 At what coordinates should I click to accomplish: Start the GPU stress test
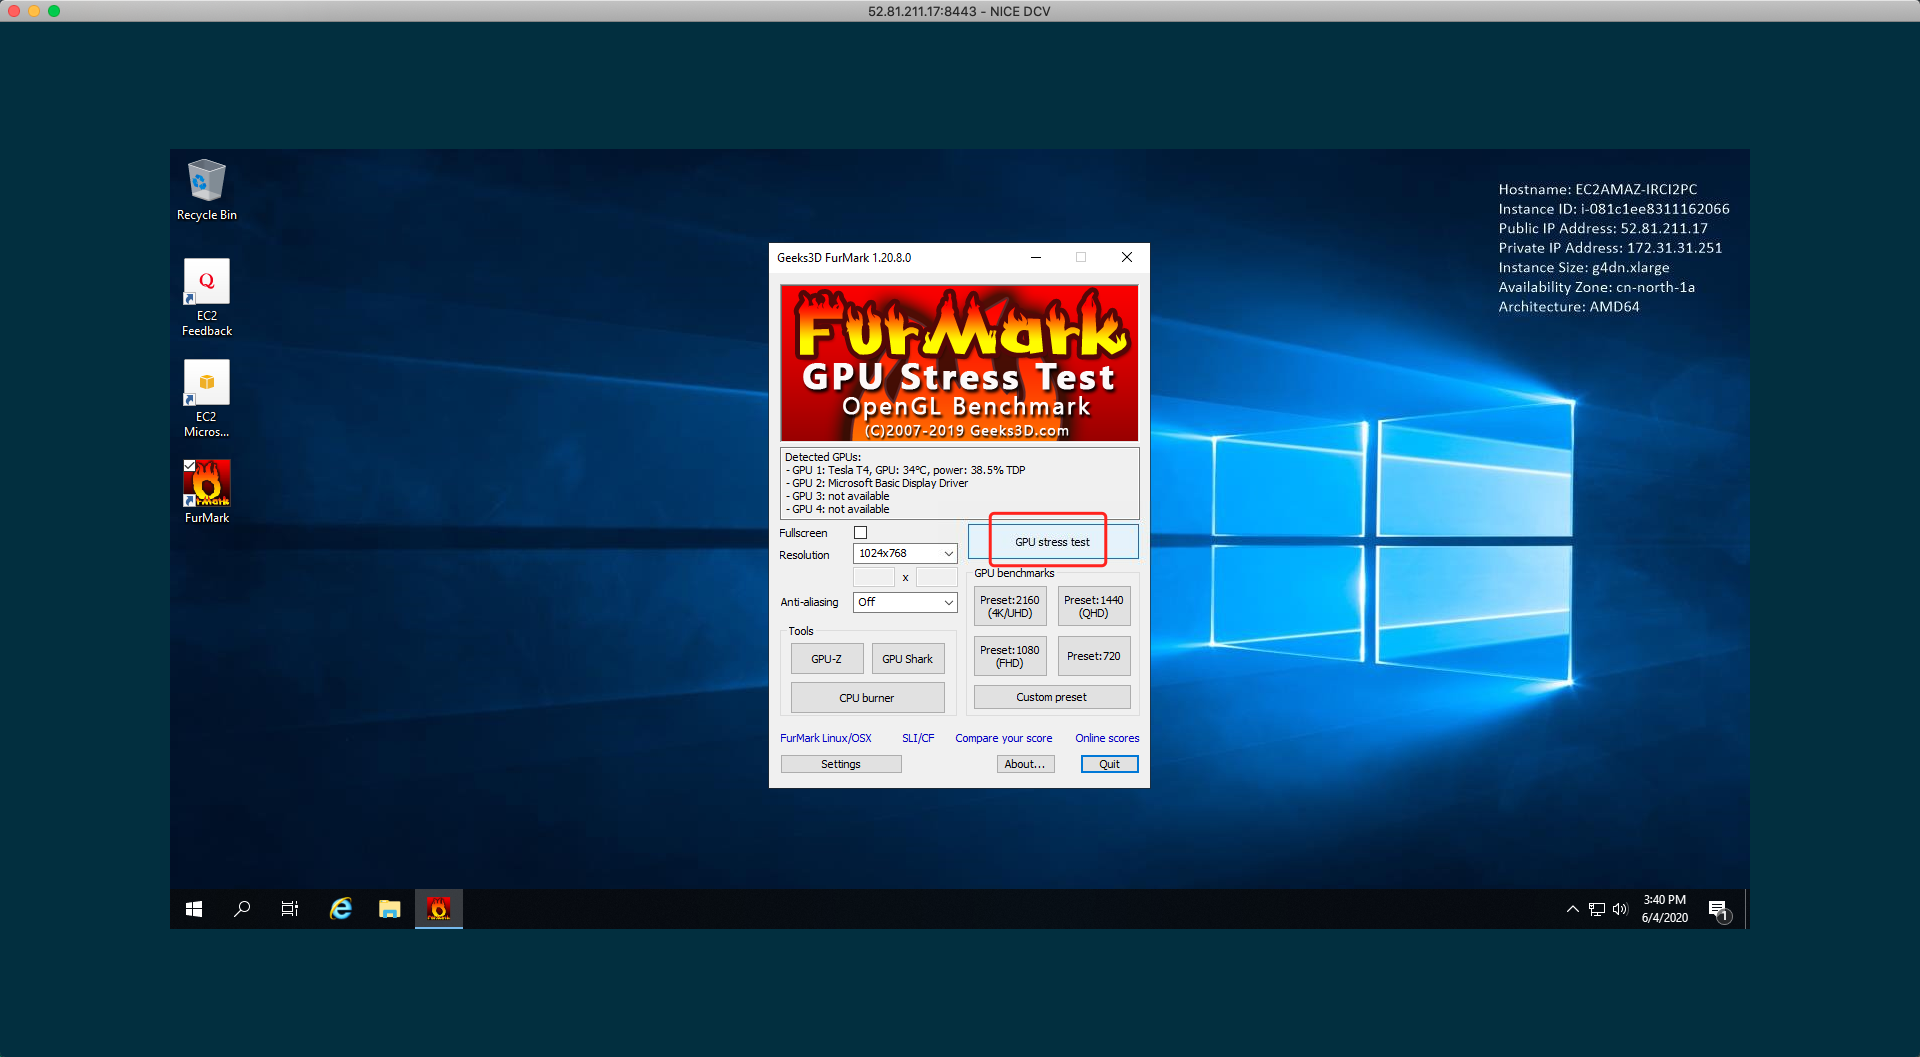tap(1052, 542)
